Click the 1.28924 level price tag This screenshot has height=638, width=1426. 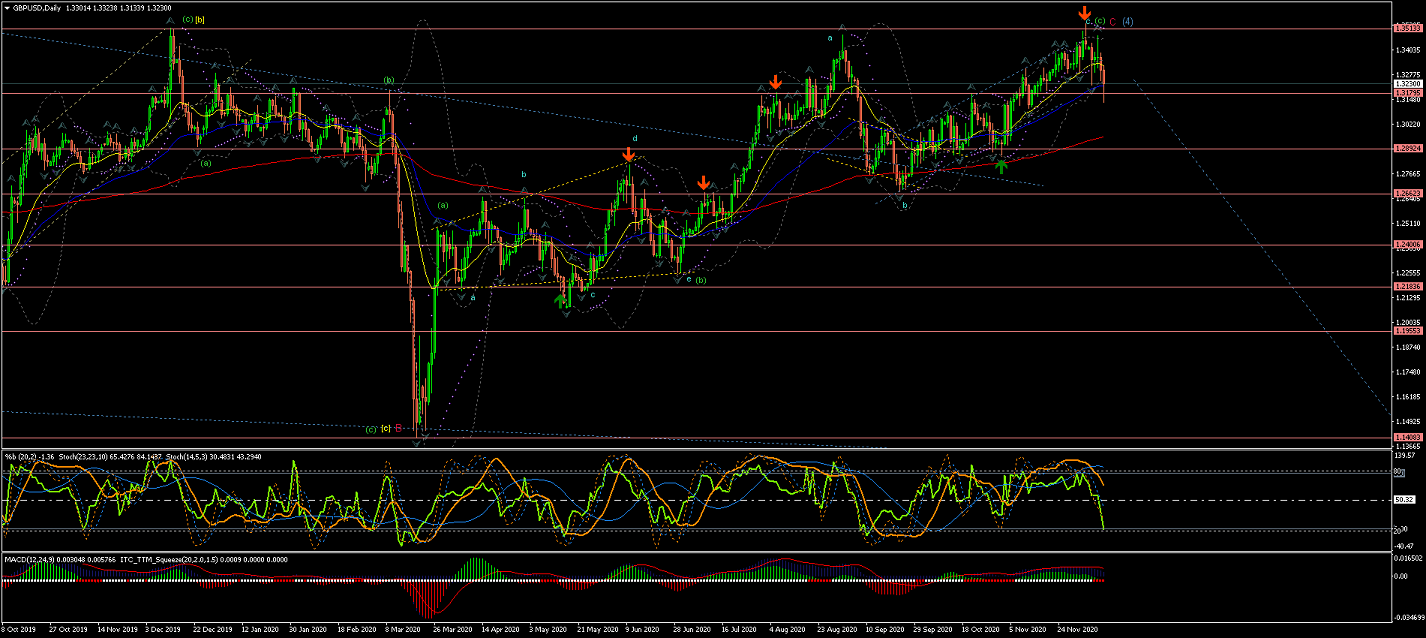1407,149
